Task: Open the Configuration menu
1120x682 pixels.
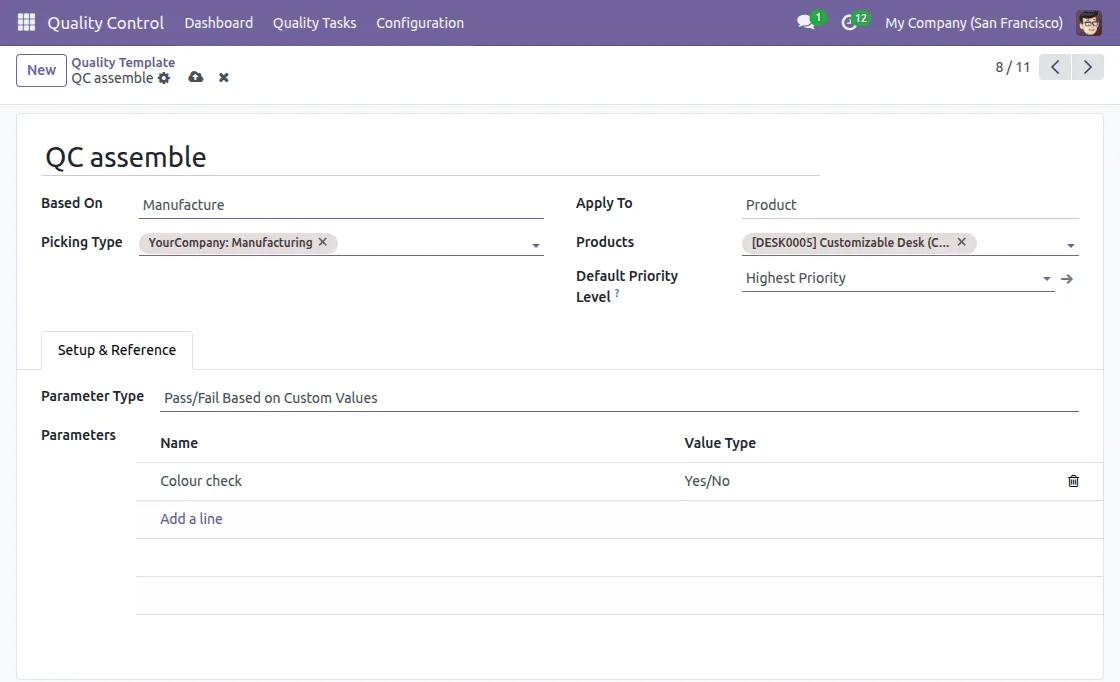Action: pyautogui.click(x=420, y=22)
